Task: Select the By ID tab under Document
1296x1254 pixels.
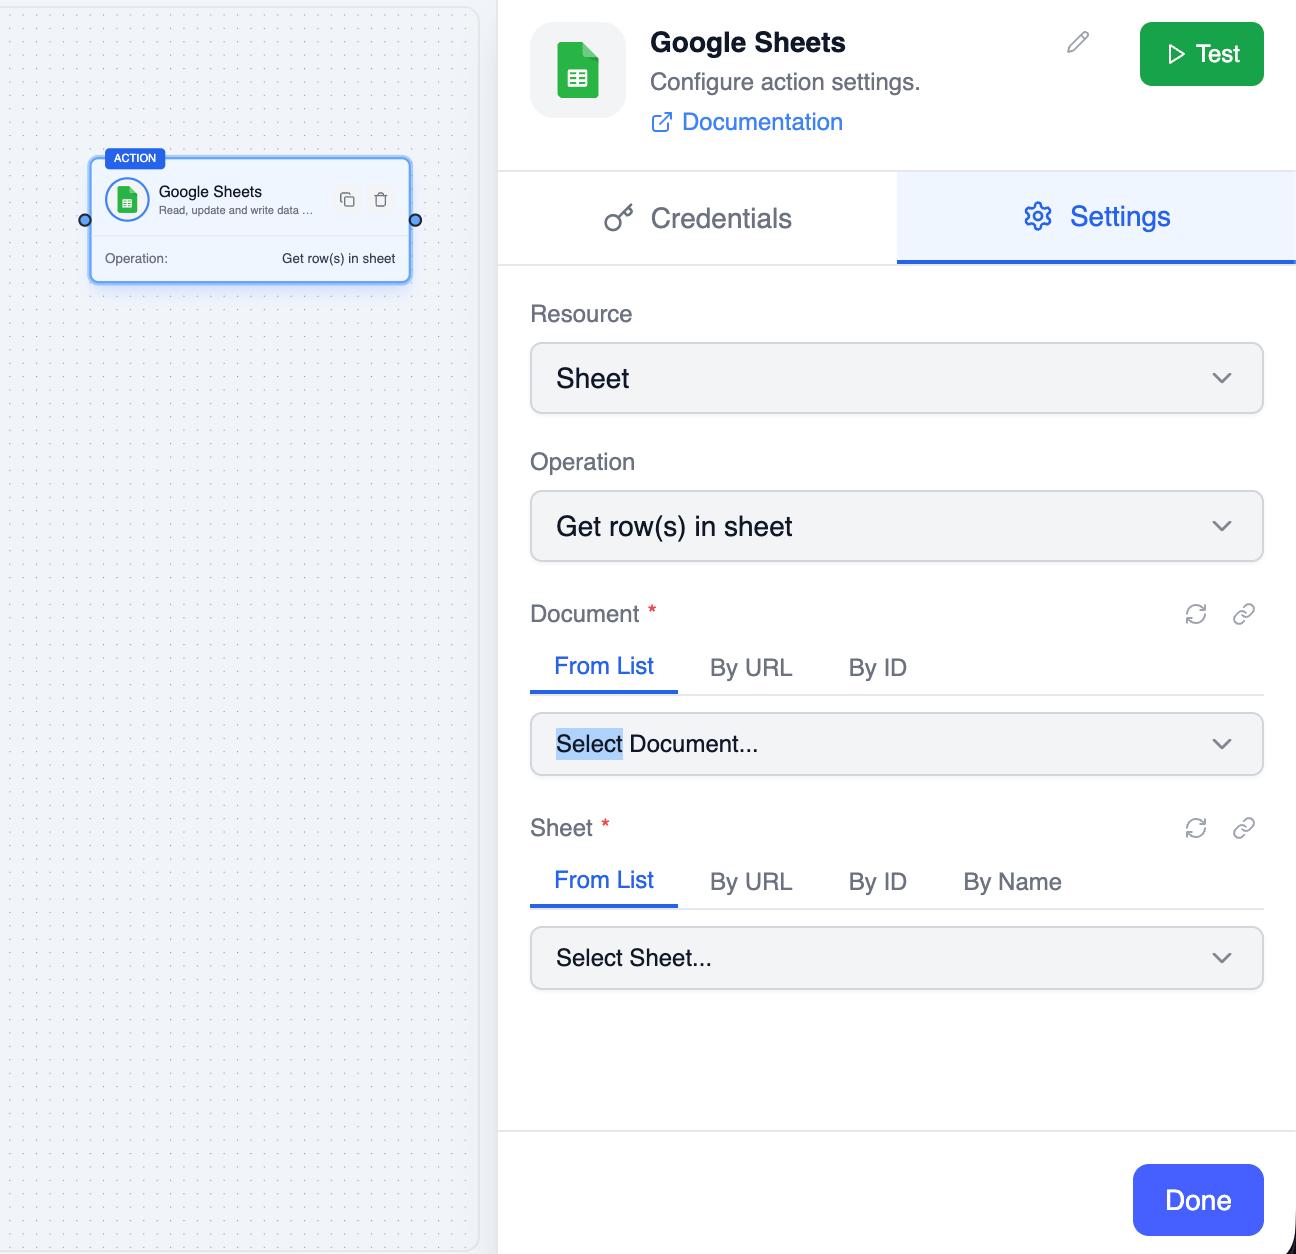Action: 878,668
